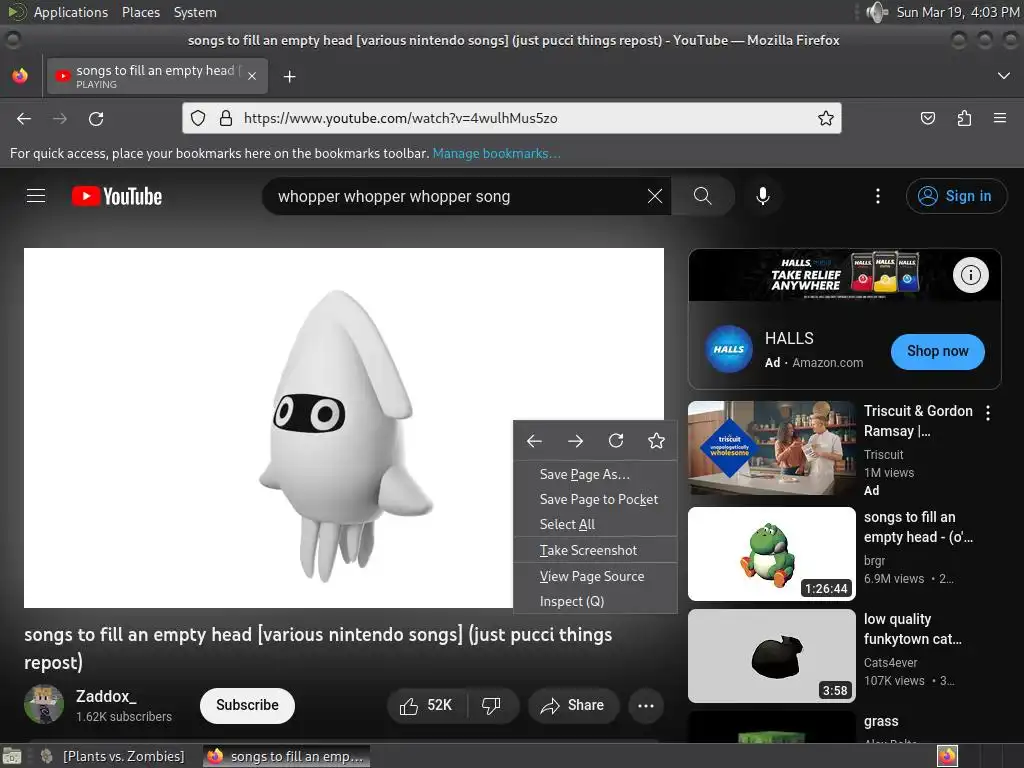Open the clock Sun Mar 19, 4:03 PM
Screen dimensions: 1024x768
[x=957, y=12]
